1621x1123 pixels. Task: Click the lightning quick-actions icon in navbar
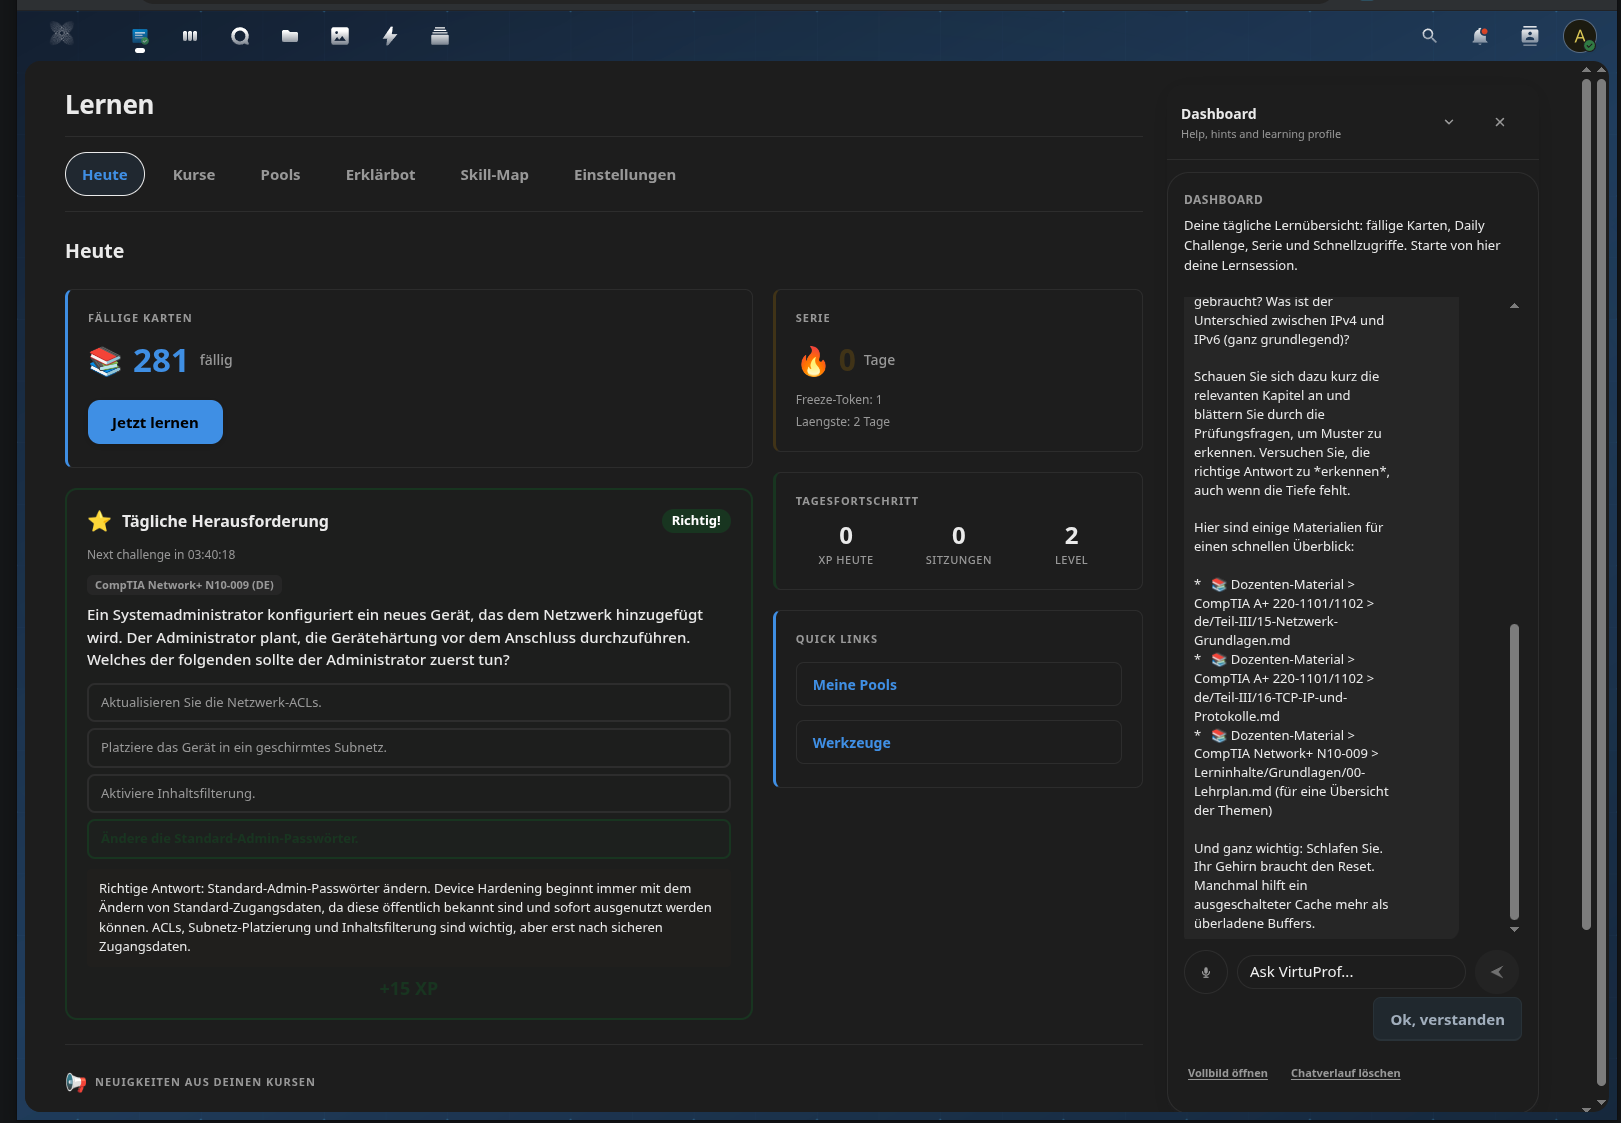click(390, 36)
